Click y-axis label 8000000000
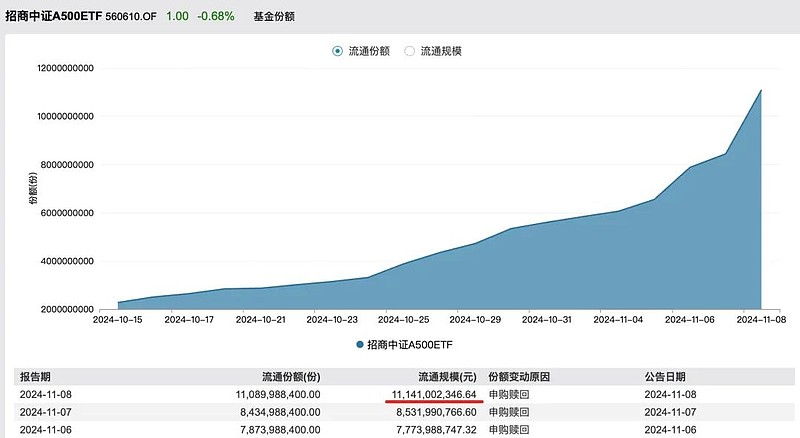 click(67, 165)
